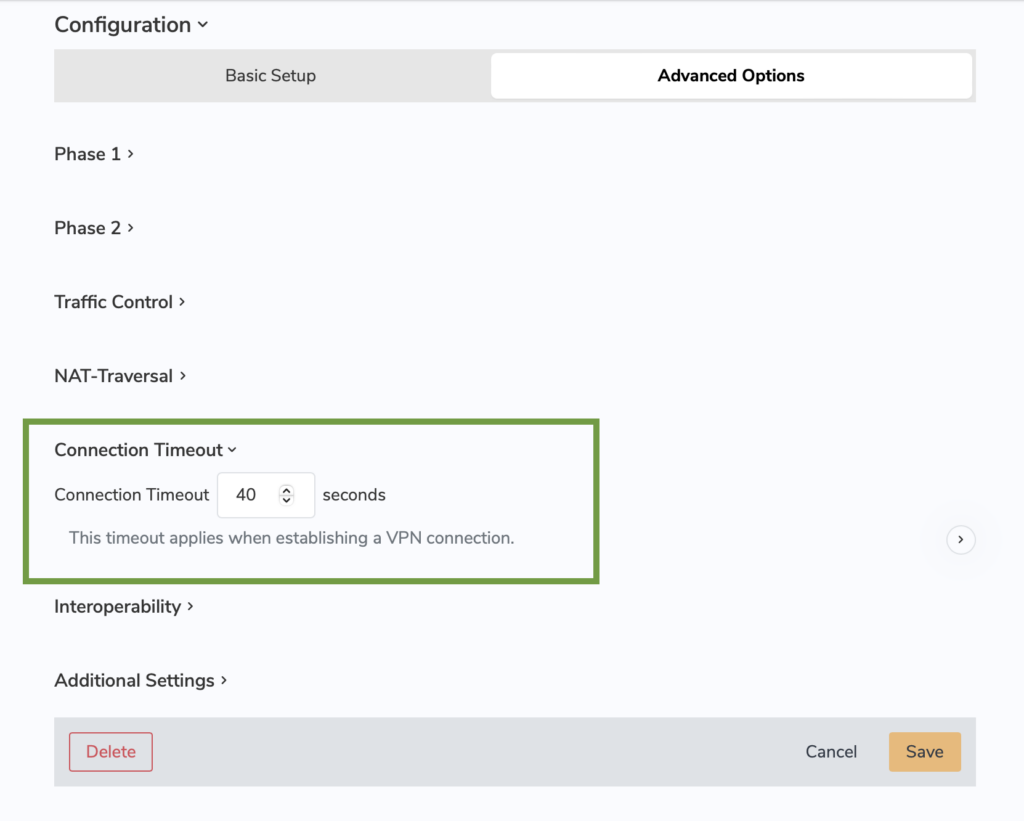Expand the Additional Settings section
Image resolution: width=1024 pixels, height=821 pixels.
[x=140, y=681]
